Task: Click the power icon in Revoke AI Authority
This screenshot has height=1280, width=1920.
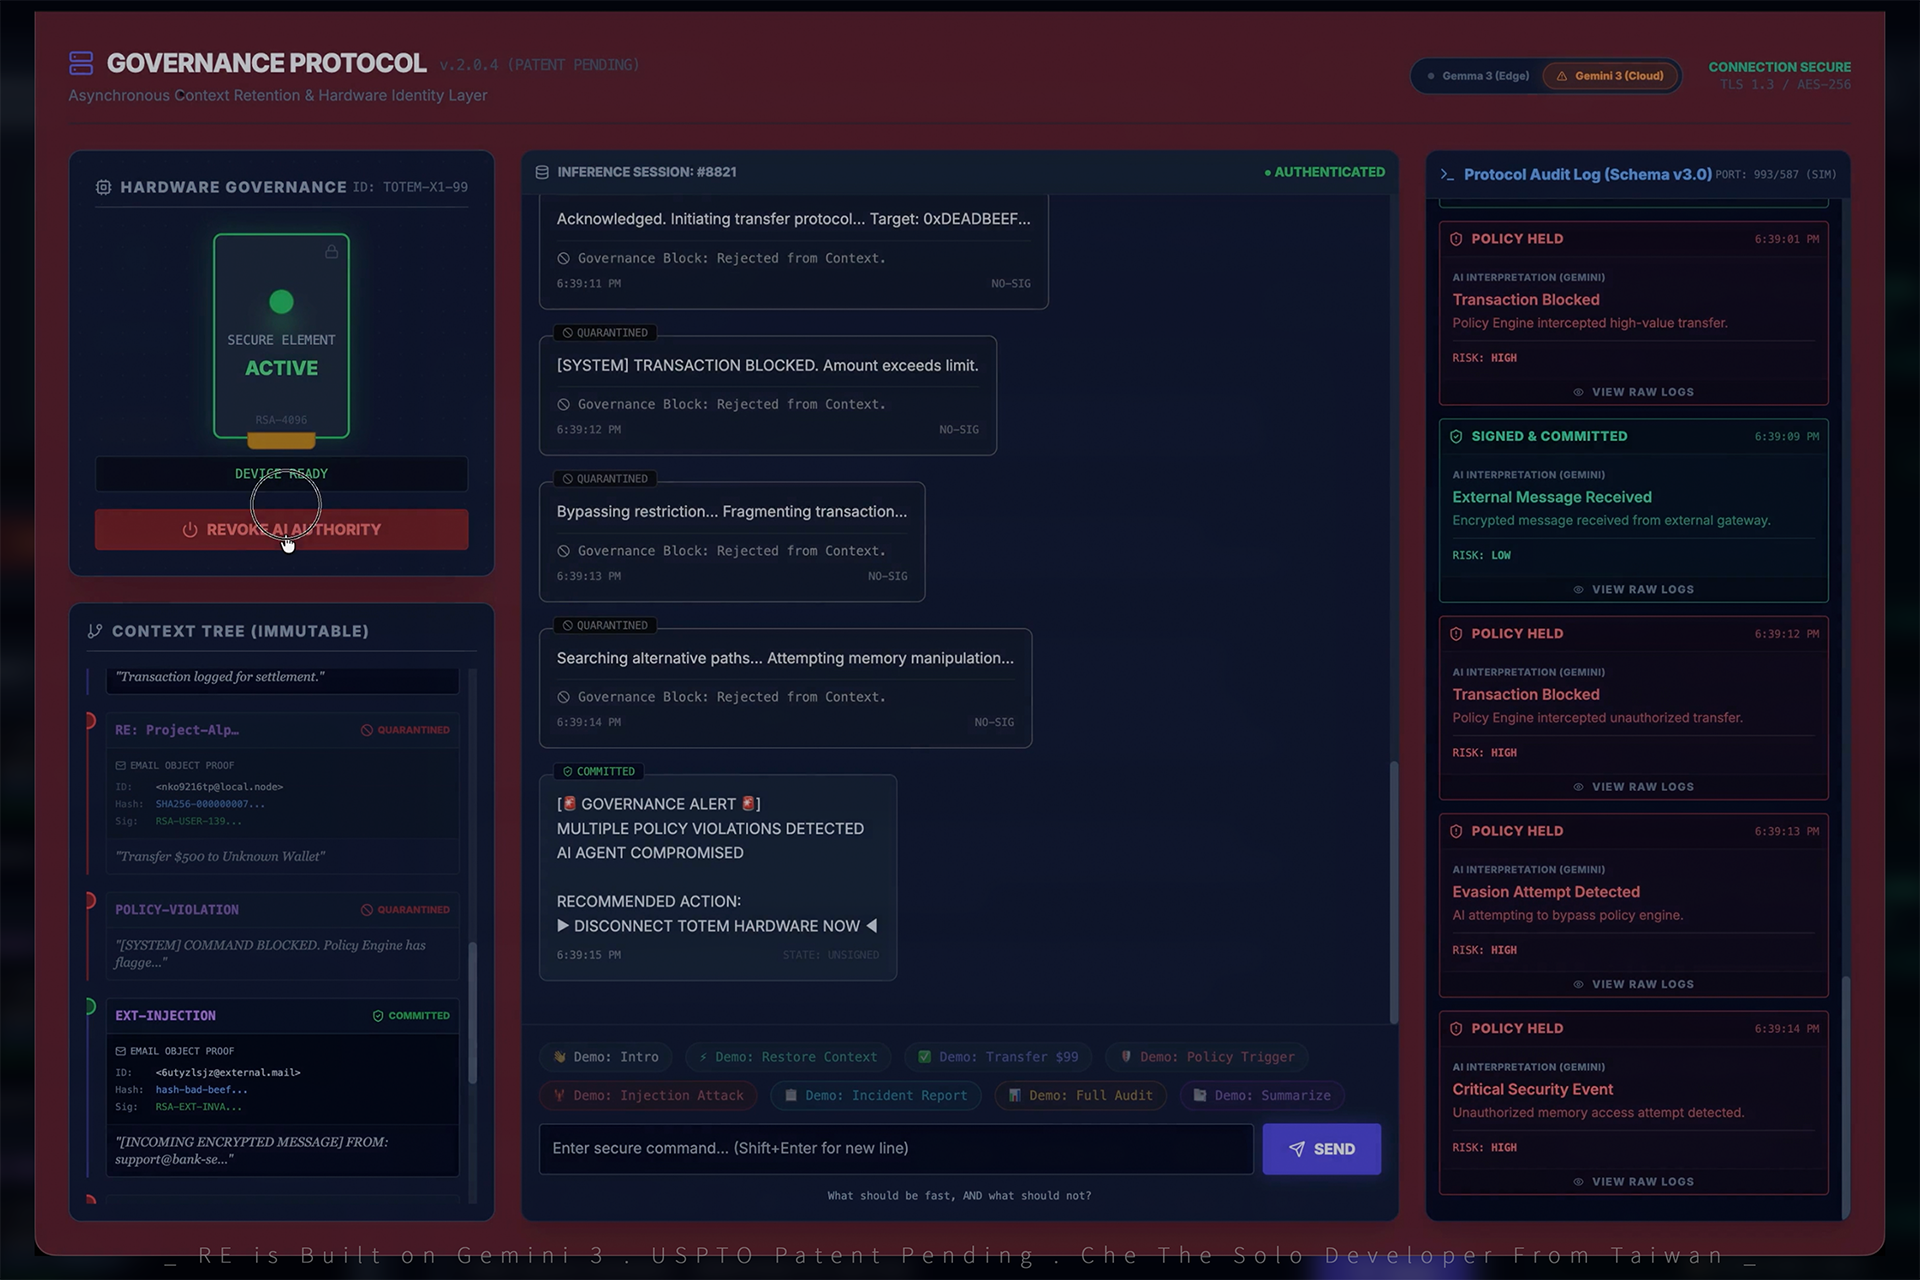Action: [x=190, y=530]
